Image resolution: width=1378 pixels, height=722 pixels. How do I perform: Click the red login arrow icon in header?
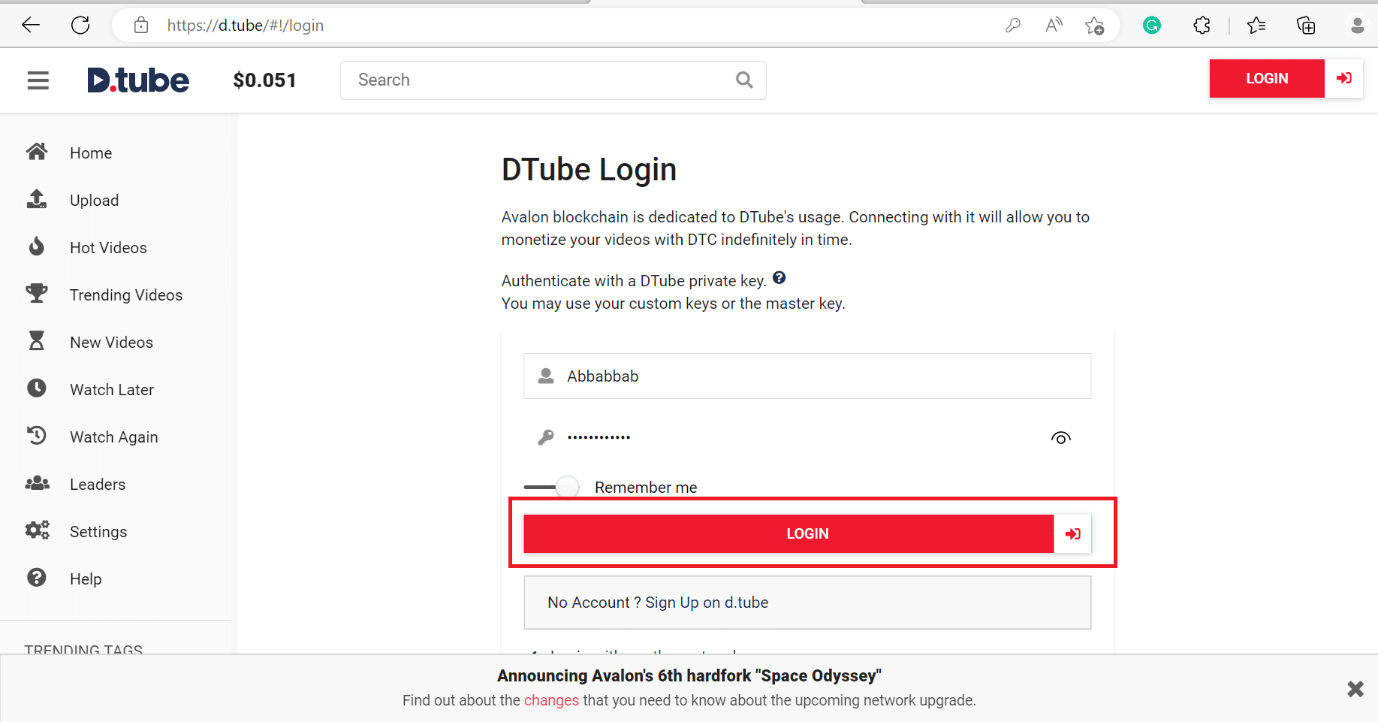pyautogui.click(x=1344, y=78)
